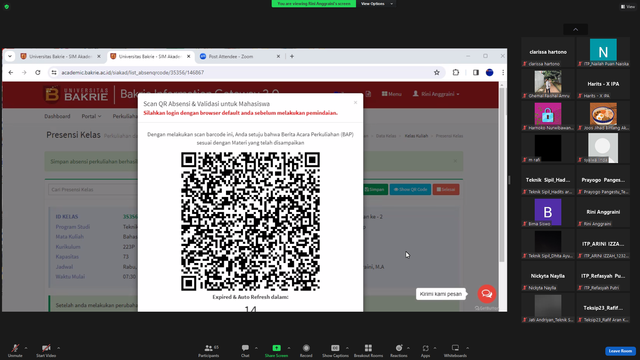
Task: Expand reactions options arrow beside Reactions
Action: pyautogui.click(x=408, y=348)
